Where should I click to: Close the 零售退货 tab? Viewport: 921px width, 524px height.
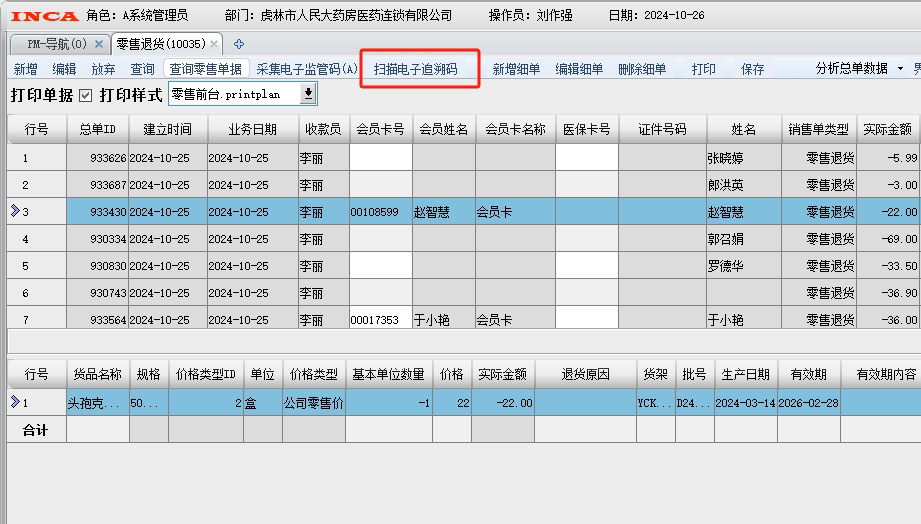pyautogui.click(x=214, y=44)
